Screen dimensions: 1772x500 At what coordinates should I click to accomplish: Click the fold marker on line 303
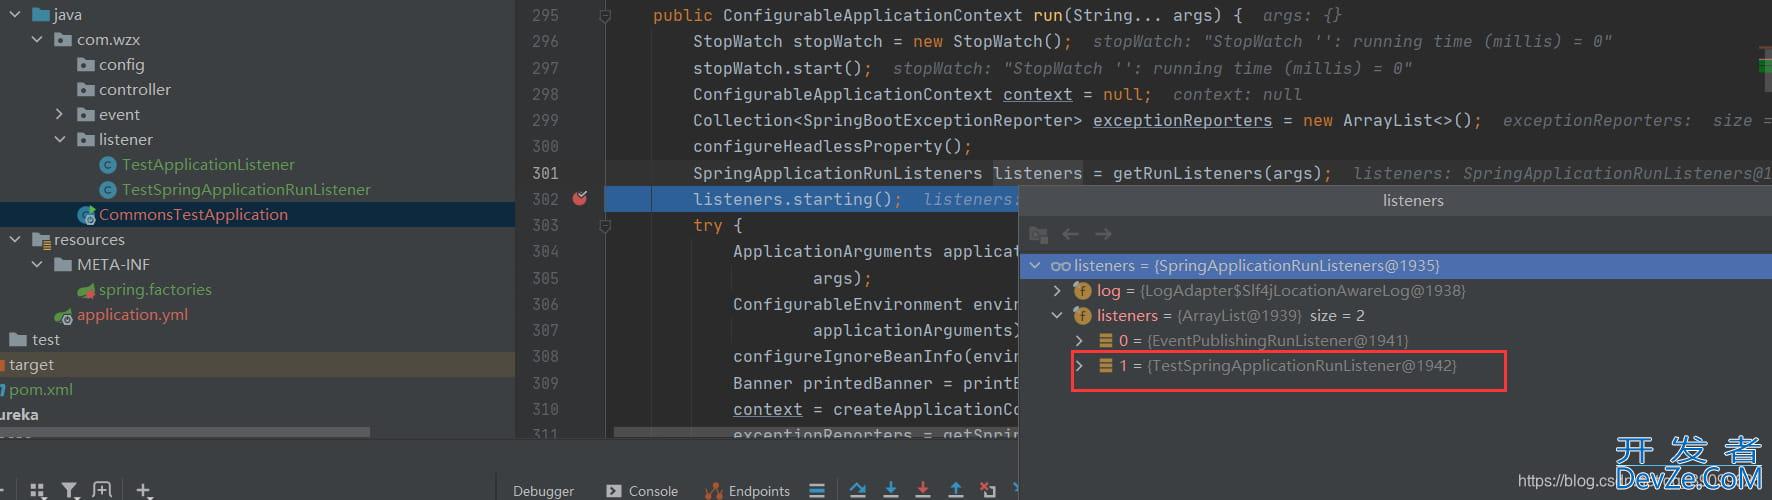[605, 226]
